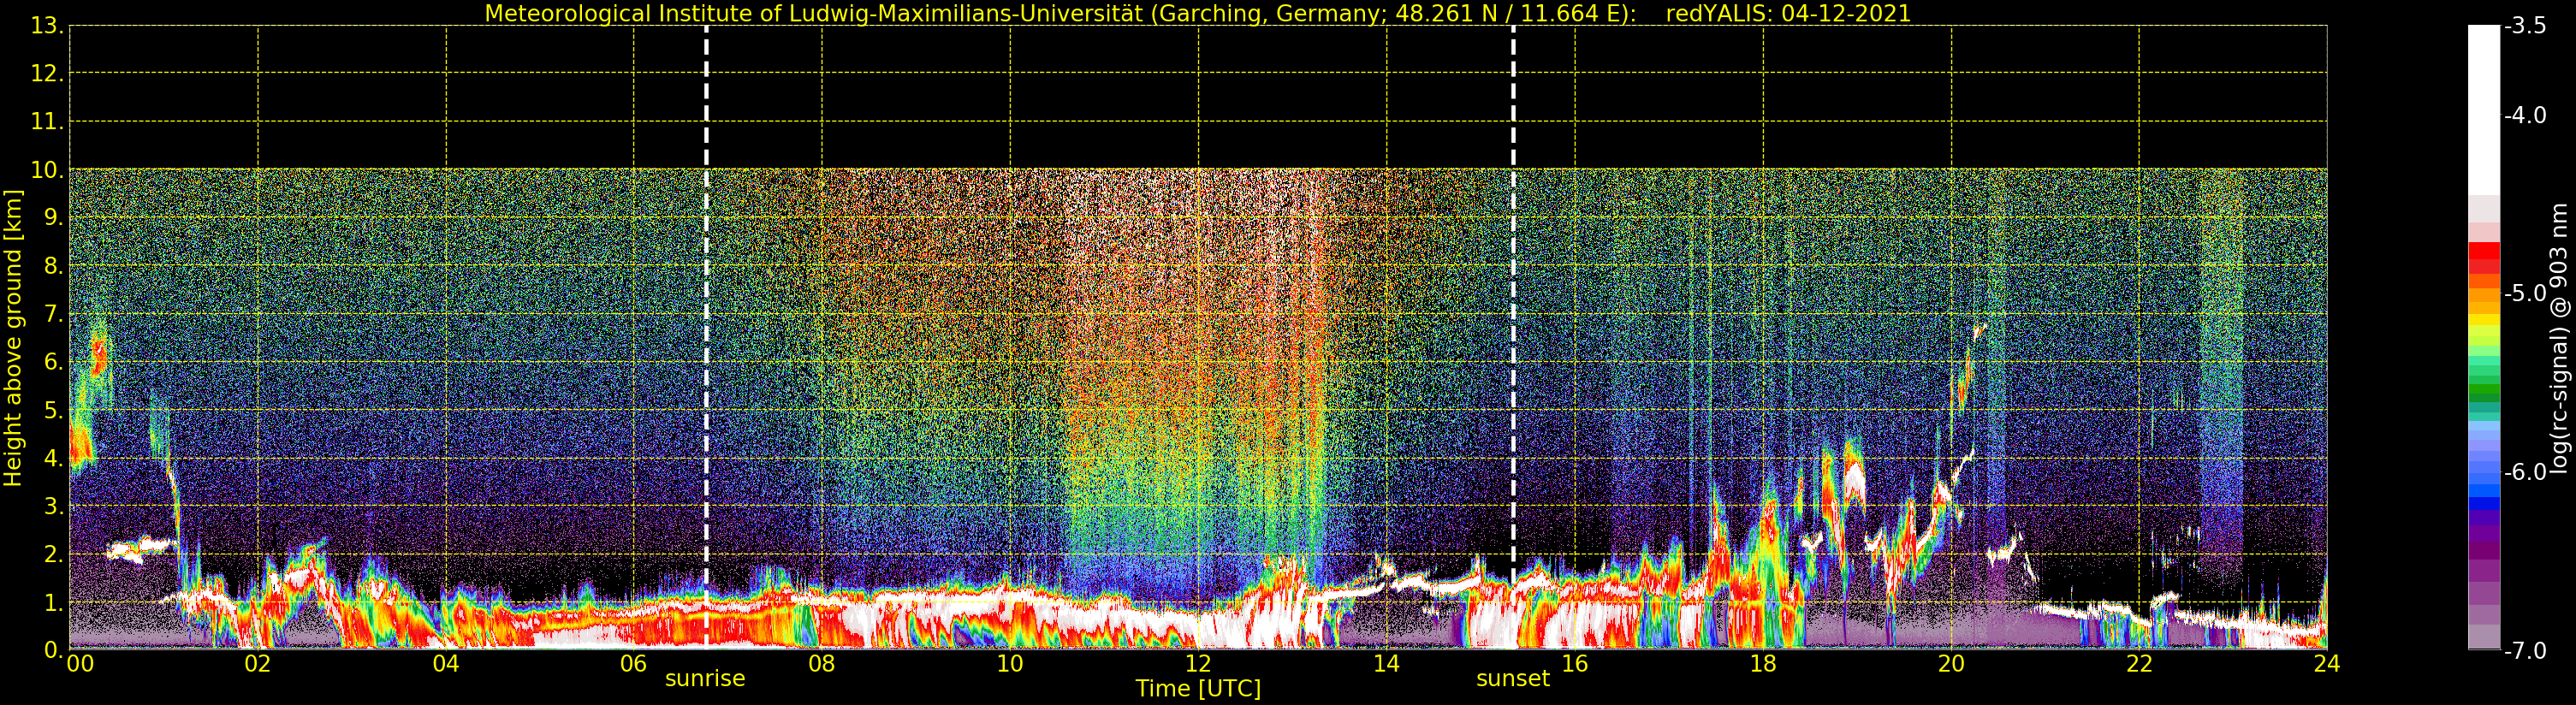Select the 'Time [UTC]' axis label
The height and width of the screenshot is (705, 2576).
tap(1198, 689)
